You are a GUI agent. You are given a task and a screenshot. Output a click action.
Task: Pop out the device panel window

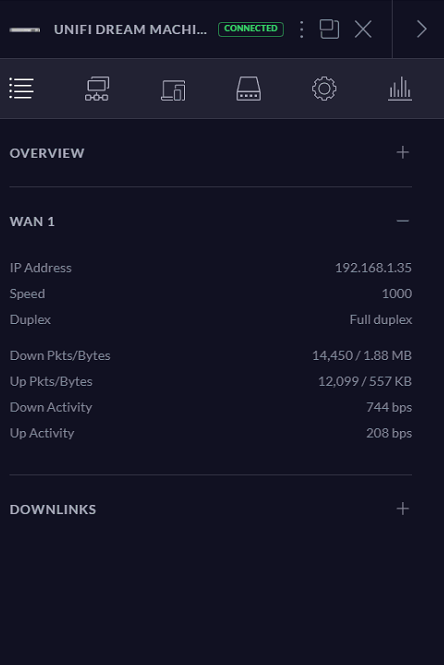tap(330, 29)
